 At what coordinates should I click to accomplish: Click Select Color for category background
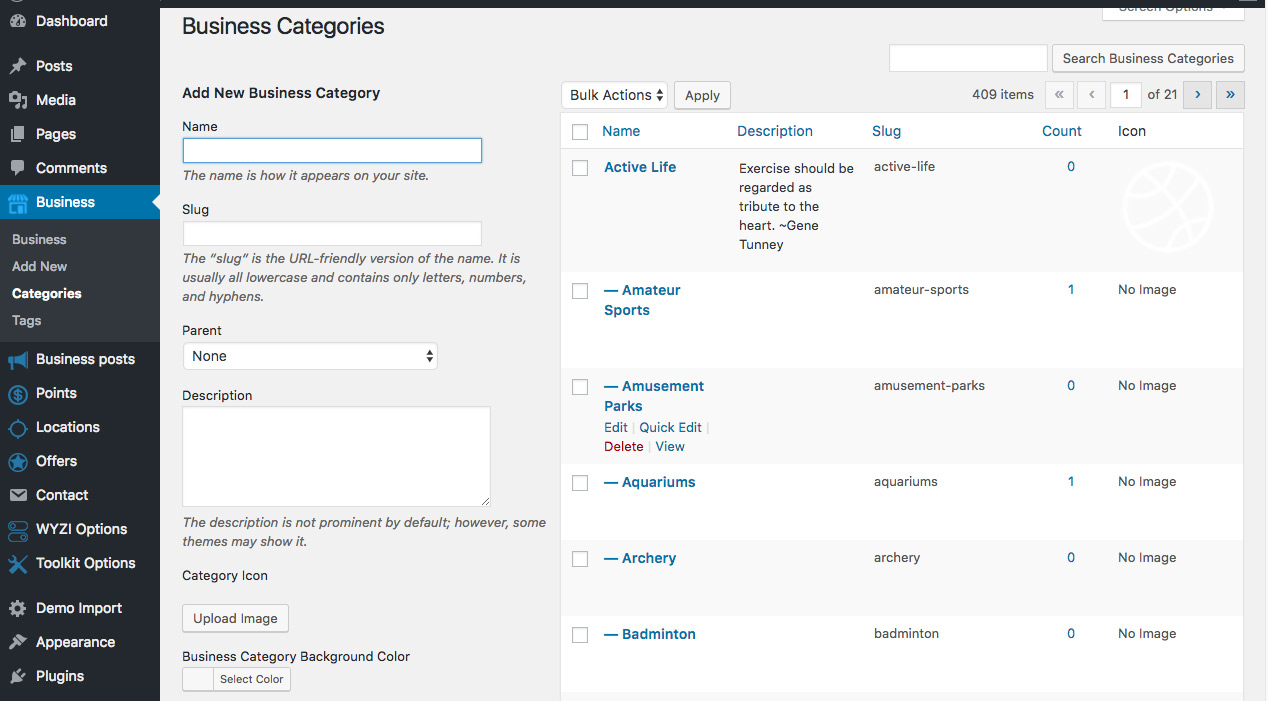tap(251, 679)
